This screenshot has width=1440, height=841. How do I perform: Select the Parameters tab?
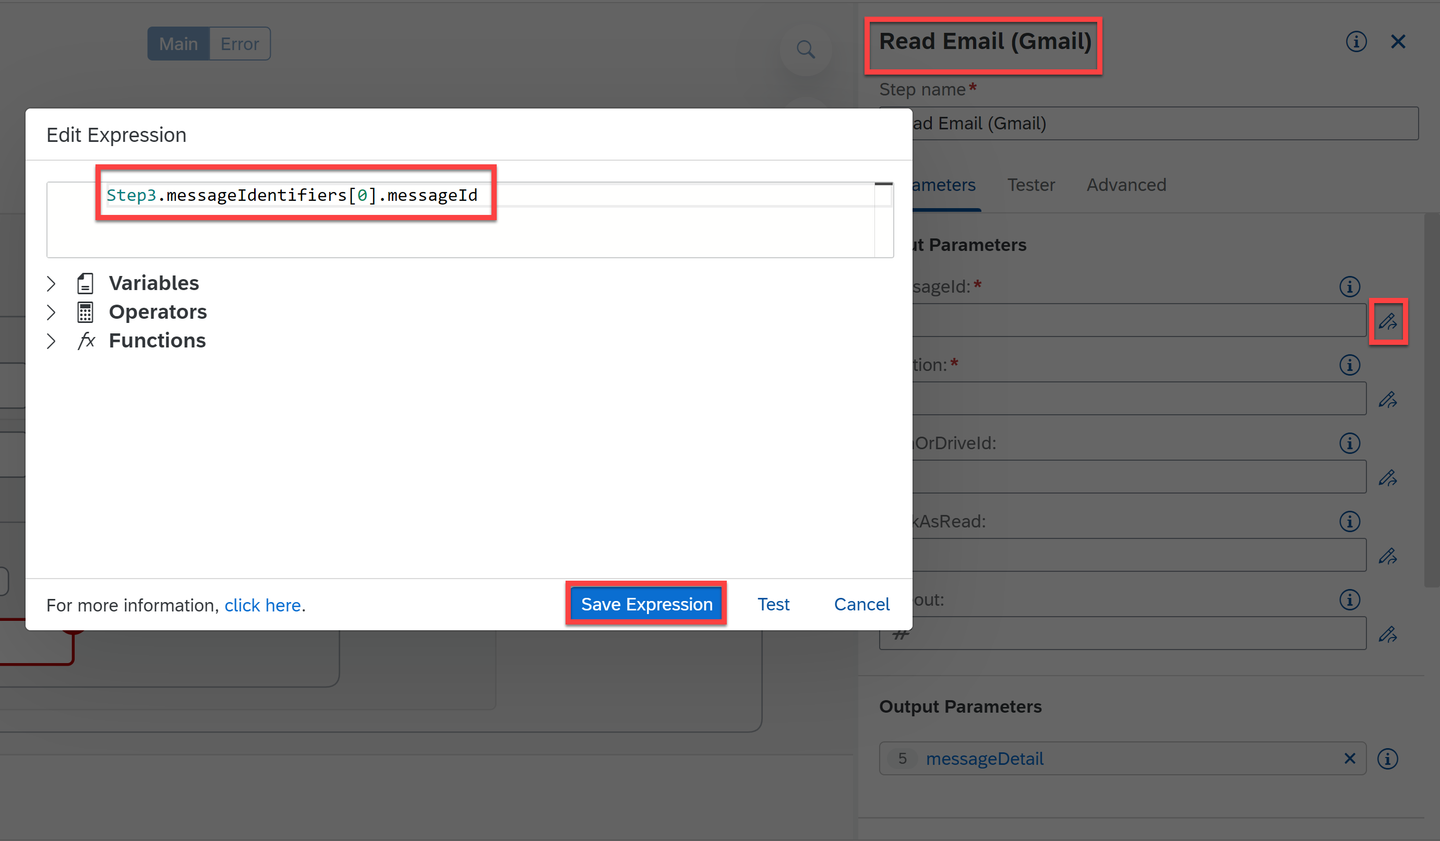click(x=945, y=185)
